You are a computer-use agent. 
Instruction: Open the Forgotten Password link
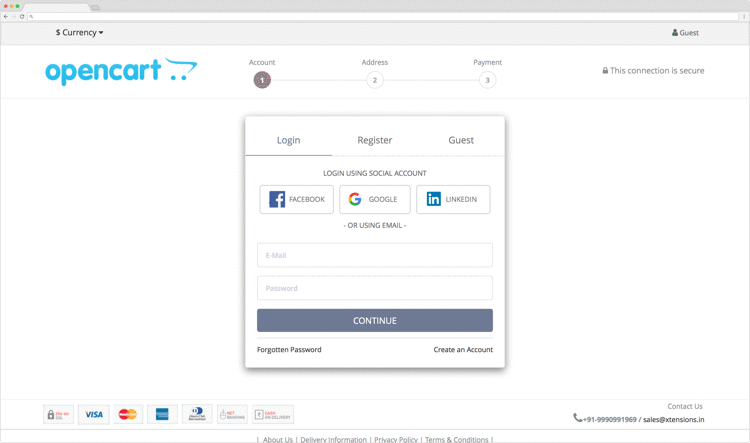point(289,350)
